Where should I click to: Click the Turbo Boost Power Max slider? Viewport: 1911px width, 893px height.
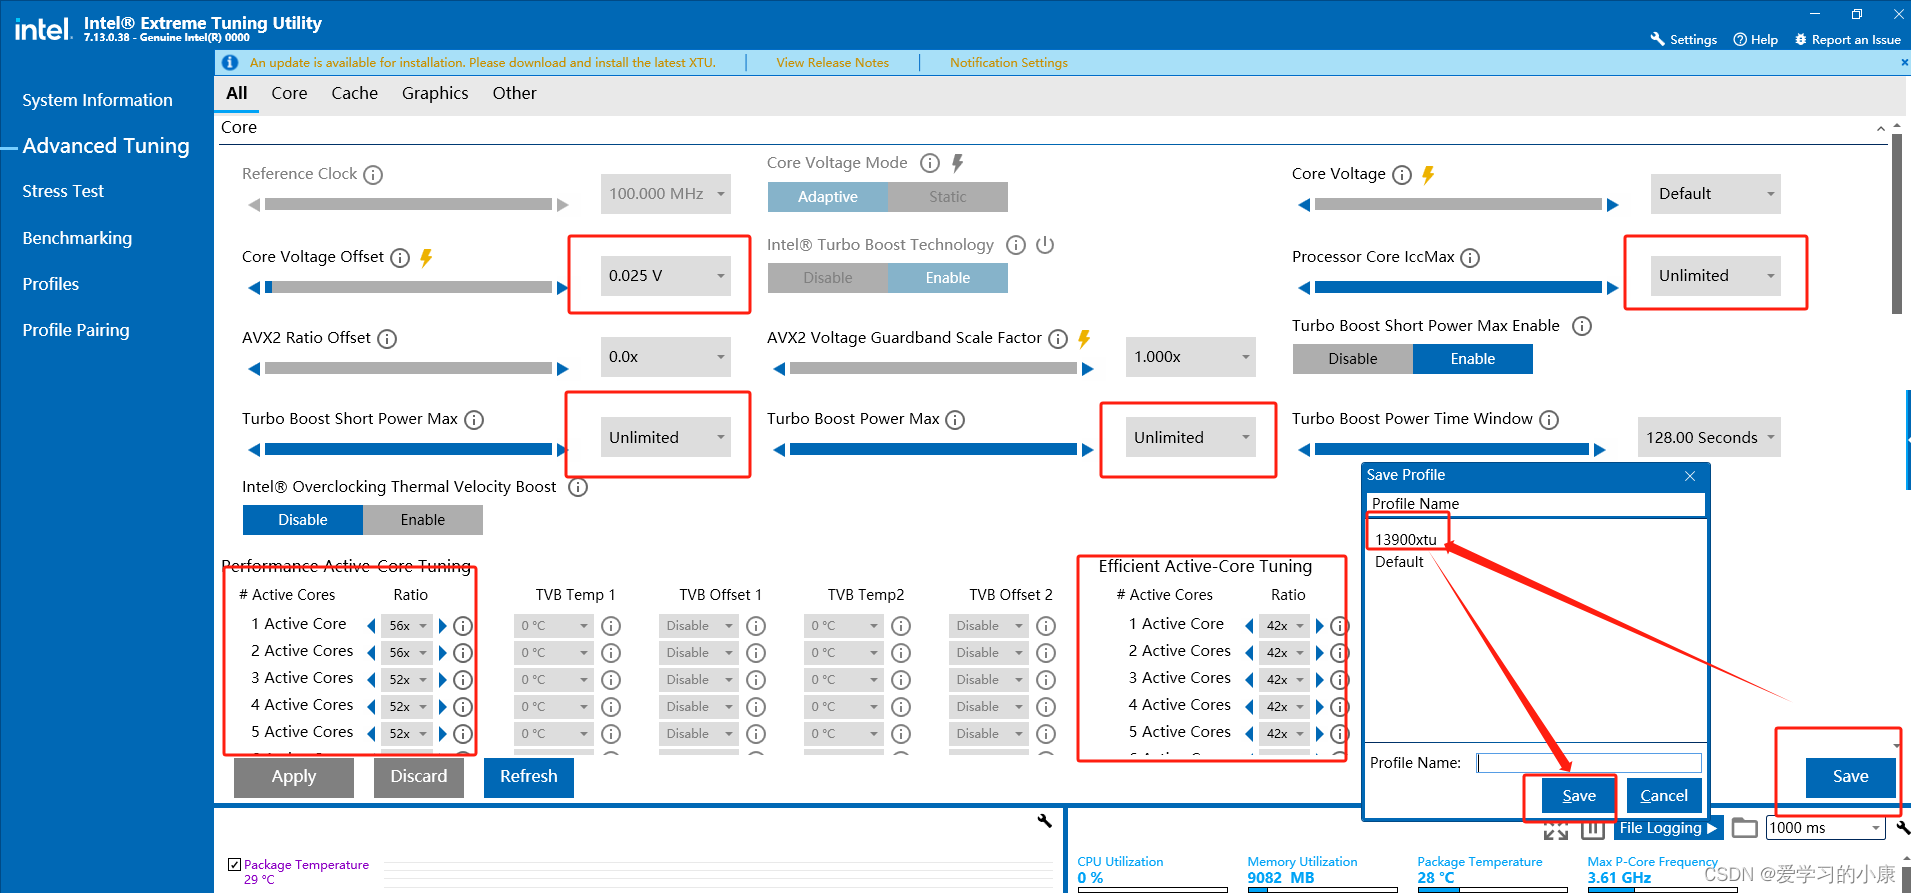point(933,450)
